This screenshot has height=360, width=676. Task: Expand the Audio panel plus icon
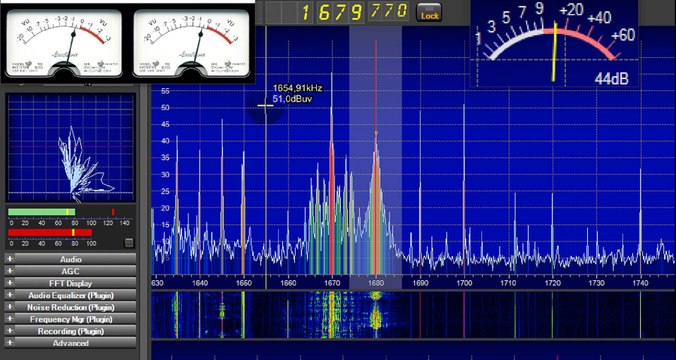click(x=9, y=259)
